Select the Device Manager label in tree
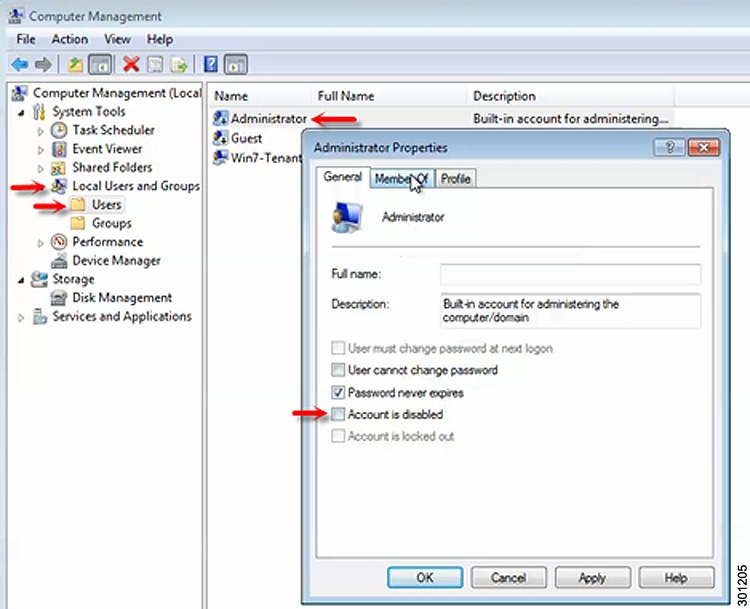 (116, 261)
